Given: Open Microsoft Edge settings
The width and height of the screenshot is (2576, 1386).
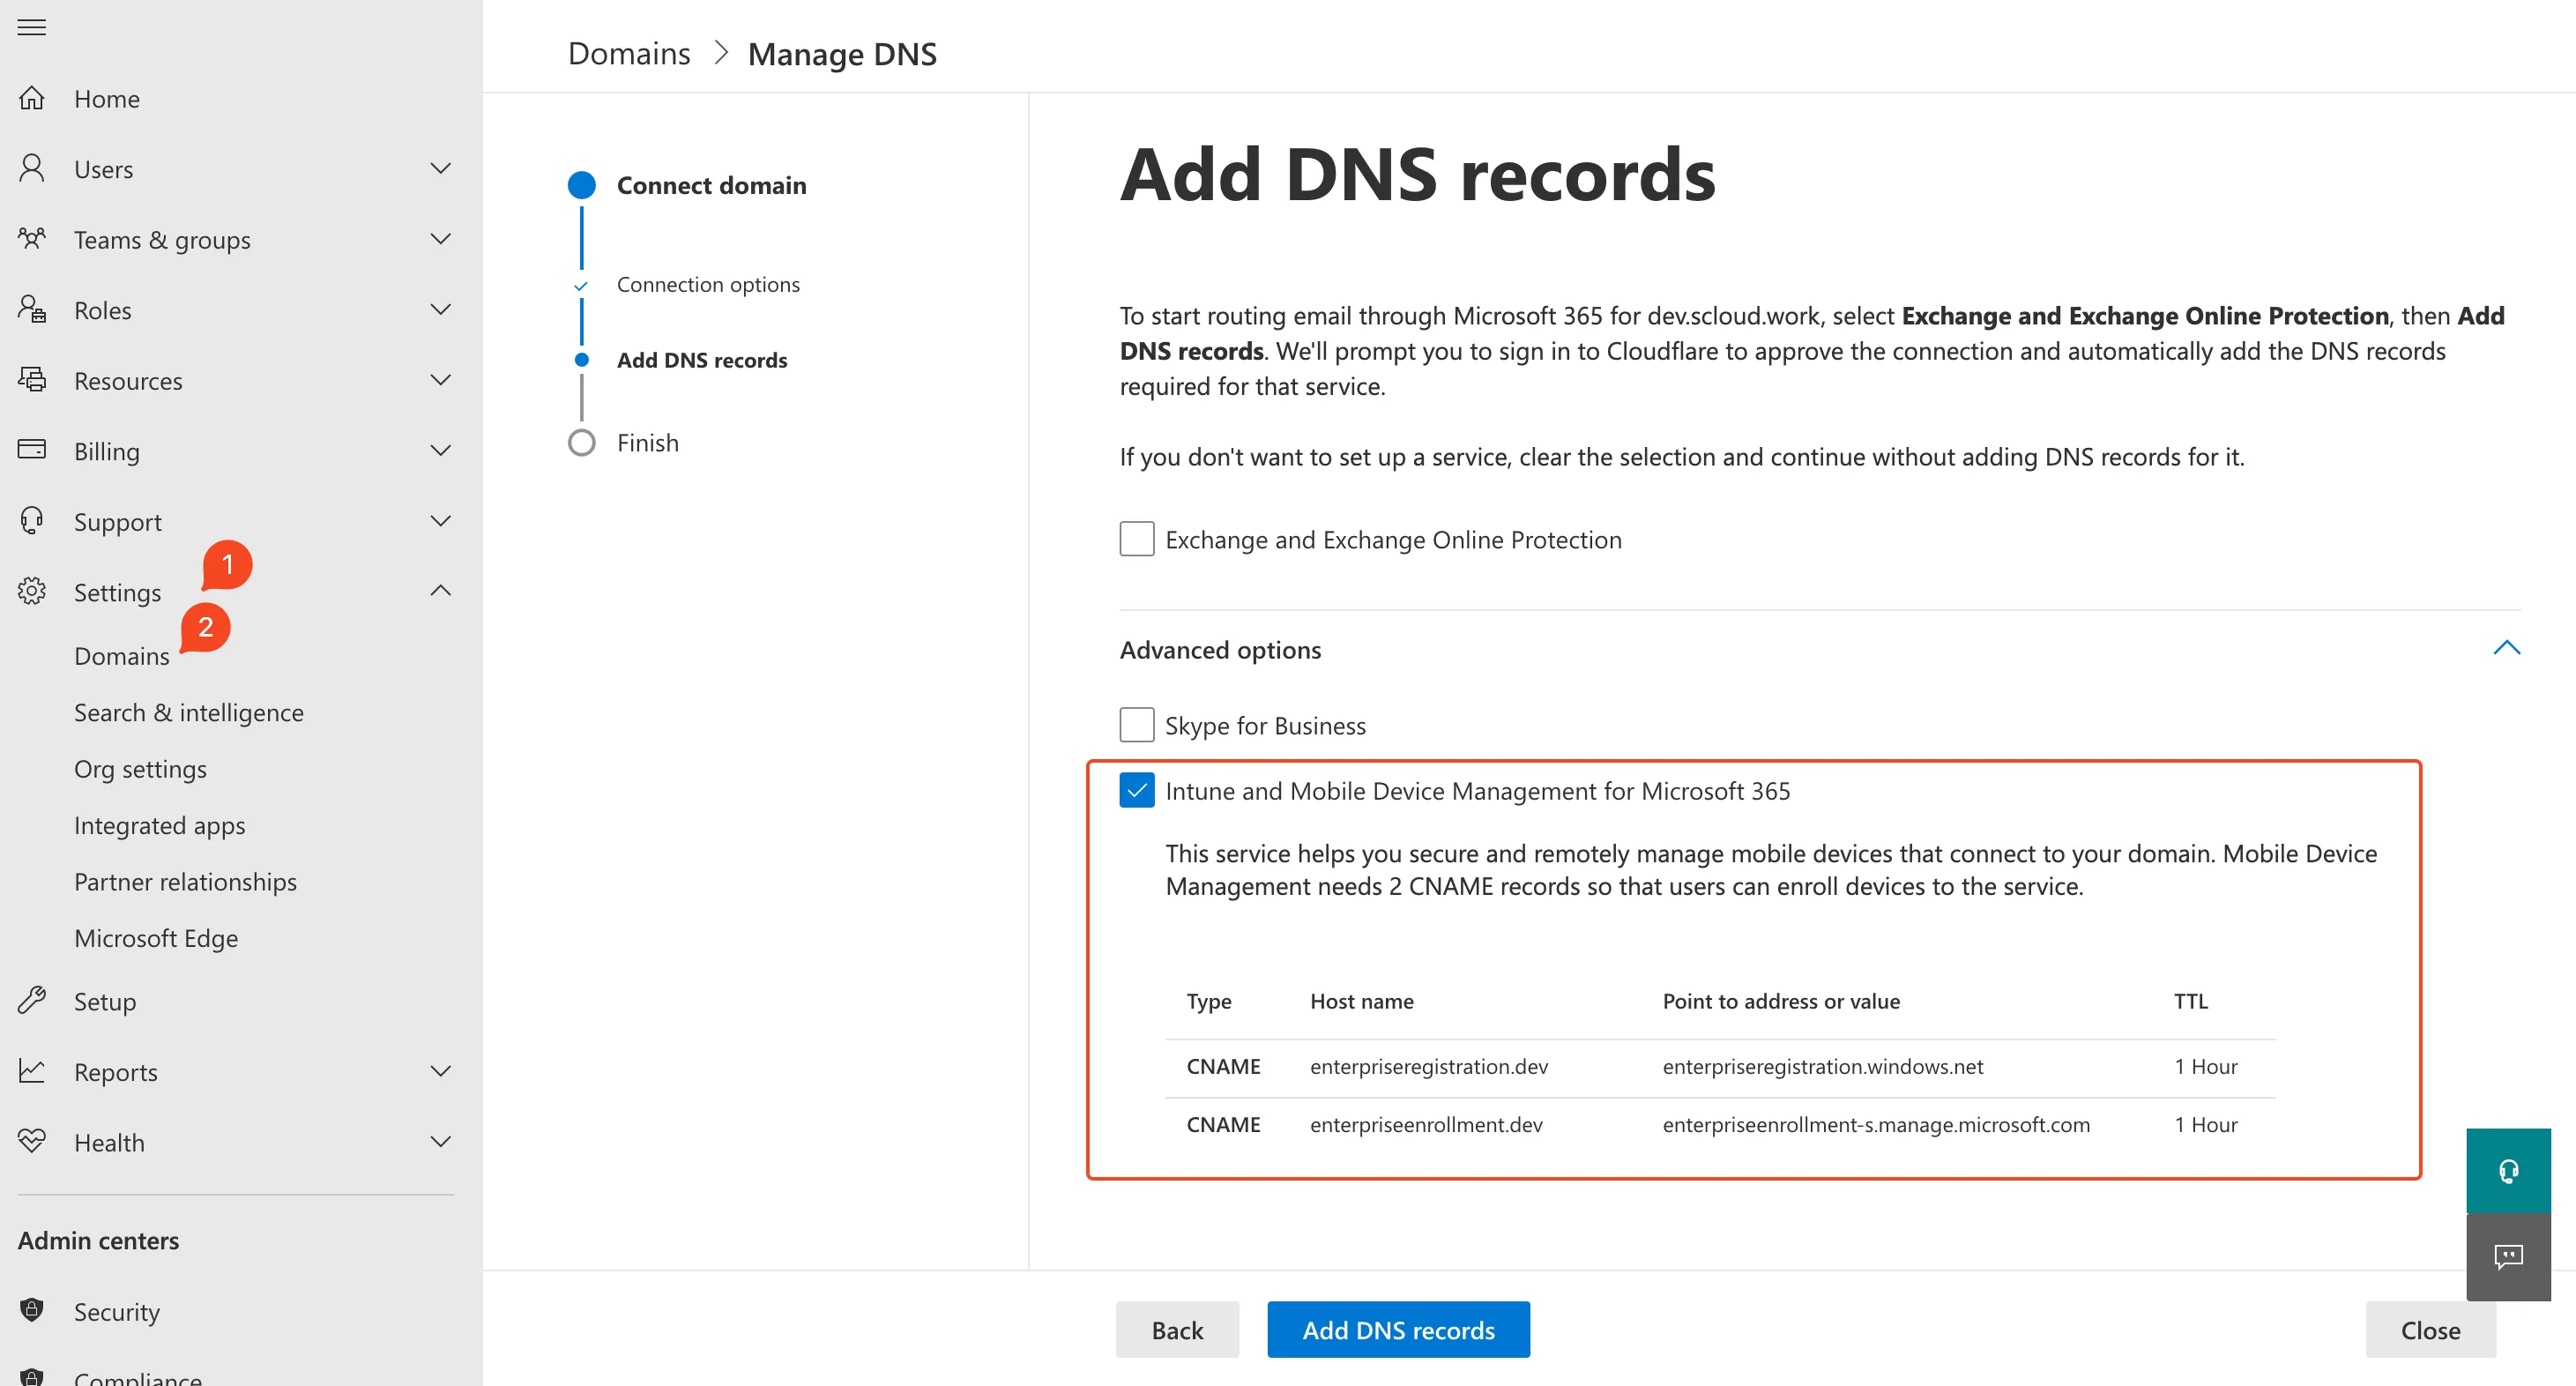Looking at the screenshot, I should pyautogui.click(x=156, y=938).
